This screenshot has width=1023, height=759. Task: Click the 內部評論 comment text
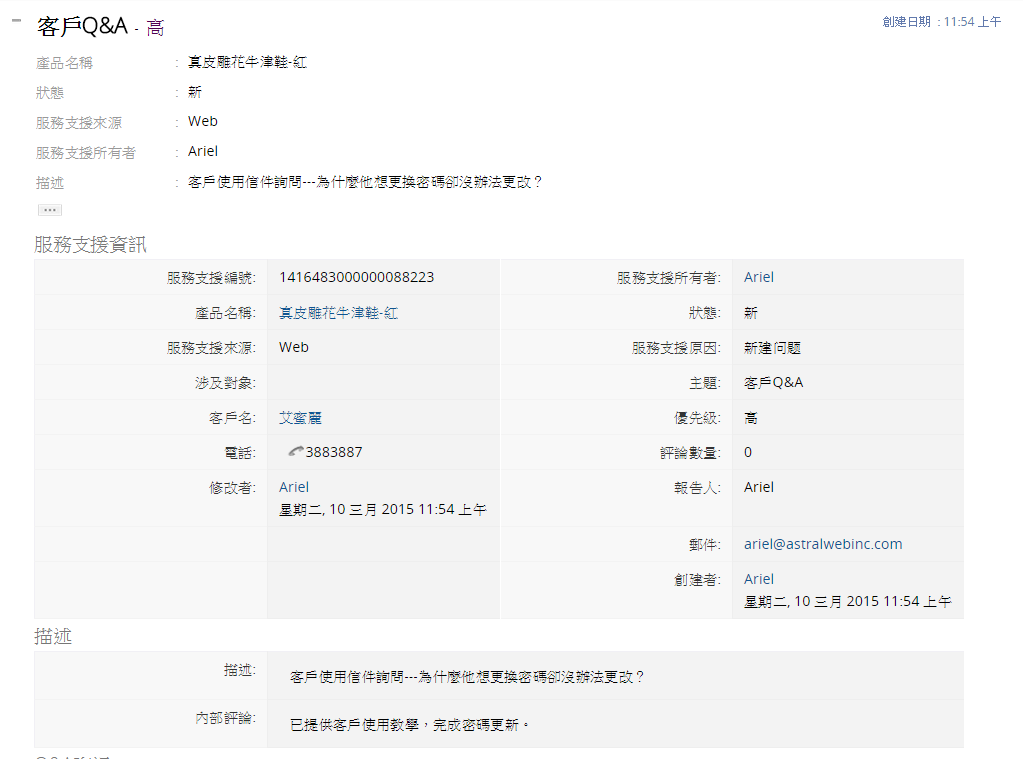point(409,722)
